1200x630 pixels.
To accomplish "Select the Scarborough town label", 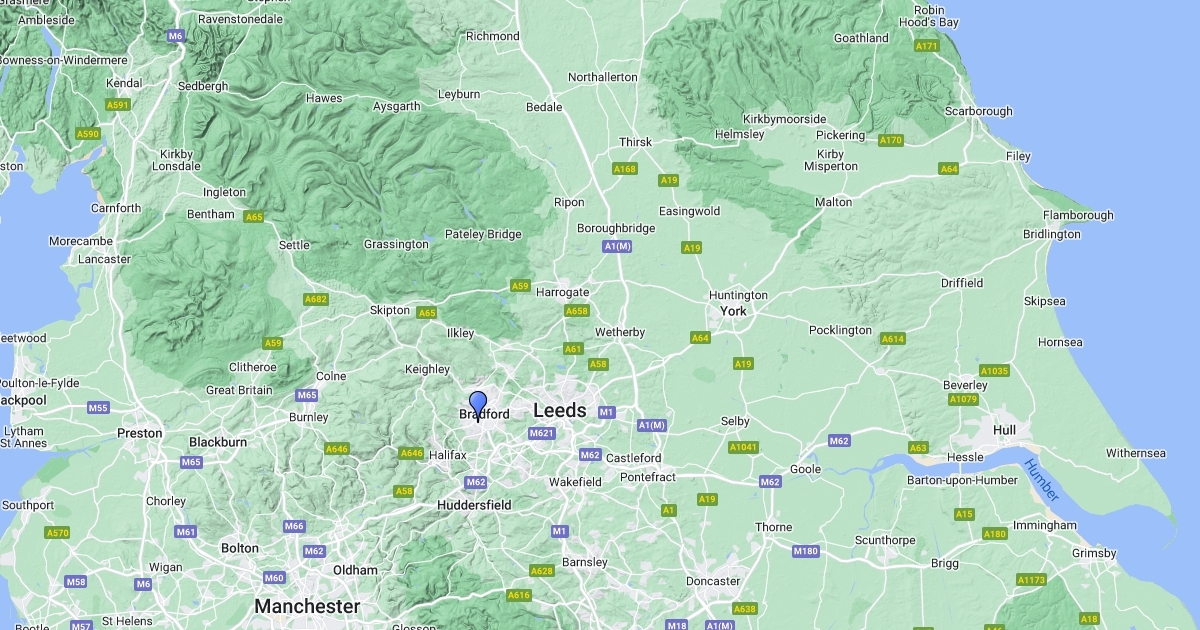I will pos(978,111).
